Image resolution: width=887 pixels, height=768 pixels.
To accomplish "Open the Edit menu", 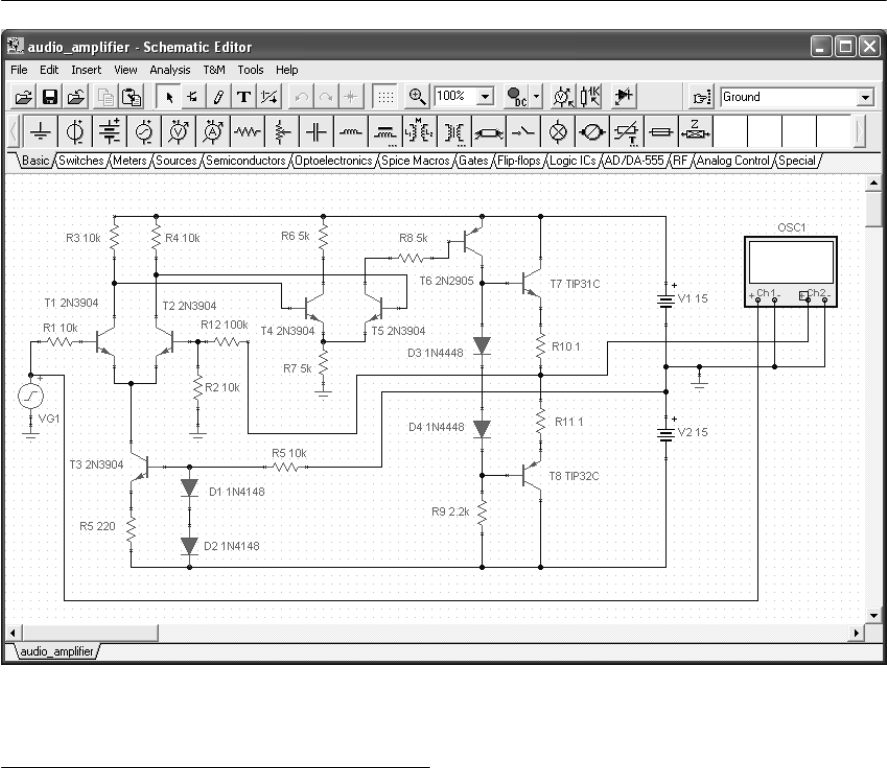I will (x=49, y=70).
